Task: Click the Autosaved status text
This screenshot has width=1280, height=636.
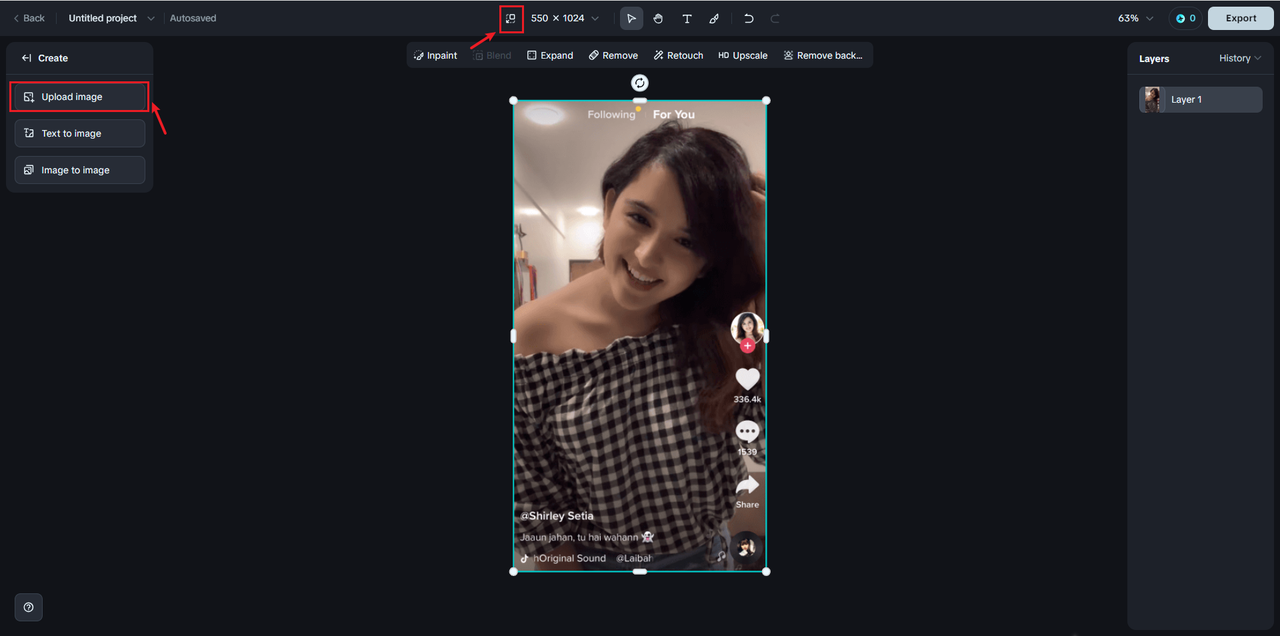Action: [x=193, y=18]
